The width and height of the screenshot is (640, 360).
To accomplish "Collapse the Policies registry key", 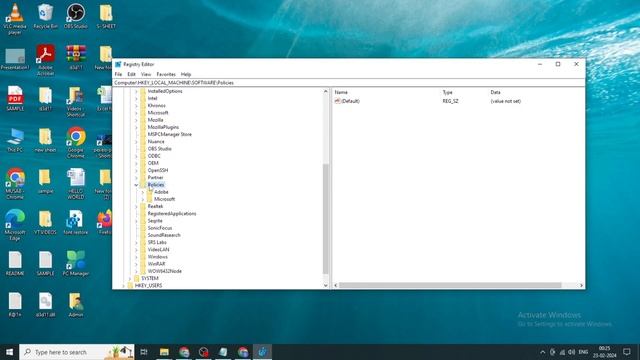I will click(x=136, y=185).
